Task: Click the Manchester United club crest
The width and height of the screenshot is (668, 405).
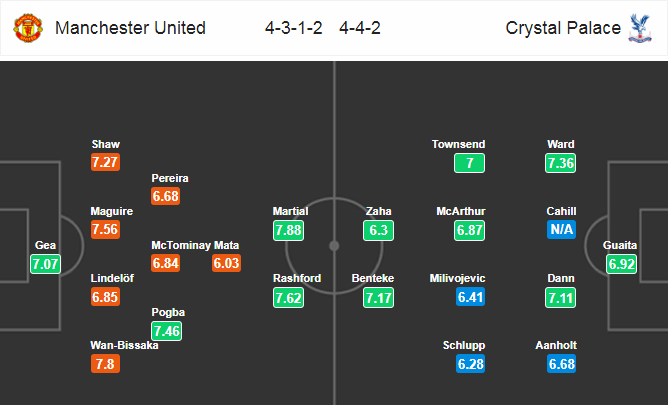Action: pos(28,28)
